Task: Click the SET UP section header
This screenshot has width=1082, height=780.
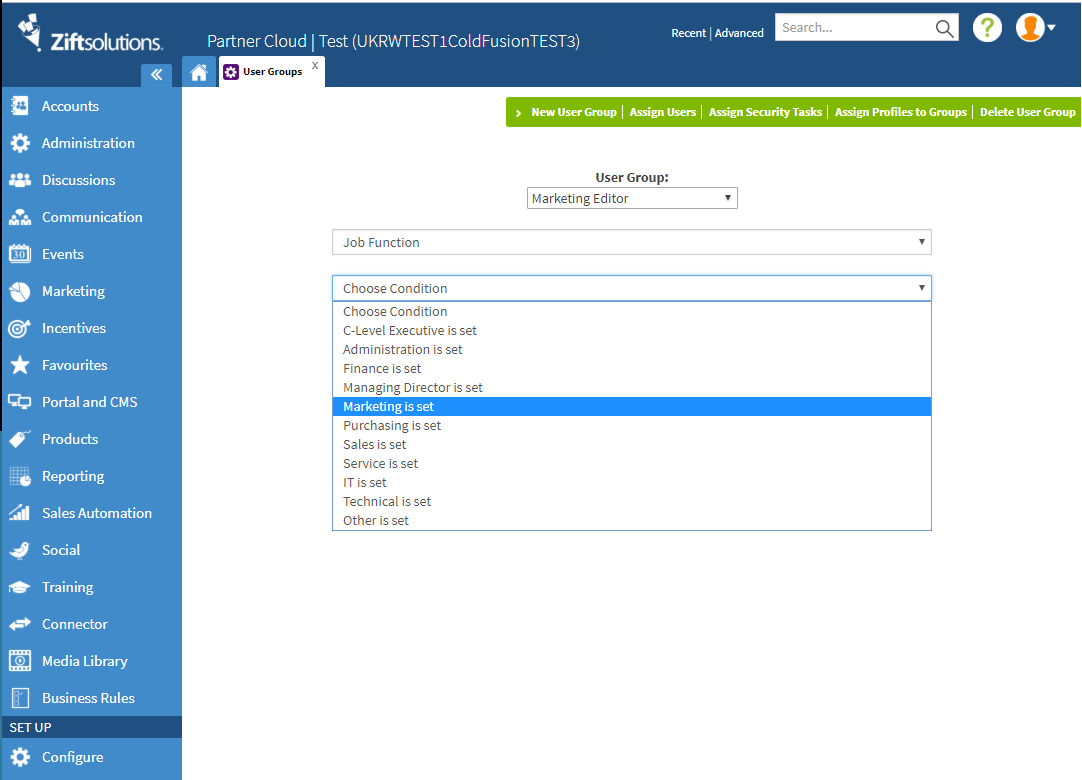Action: pyautogui.click(x=91, y=728)
